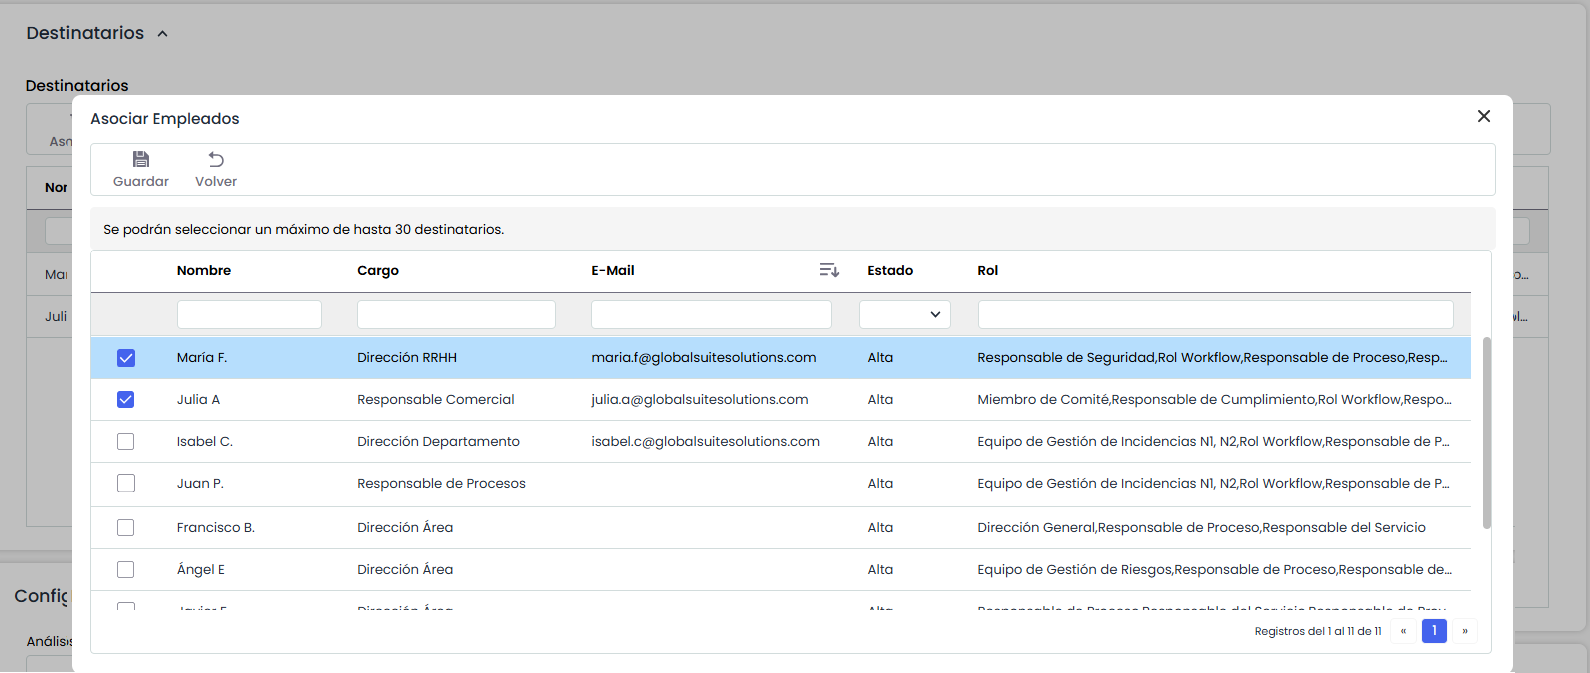Screen dimensions: 1590x673
Task: Uncheck the Julia A checkbox
Action: click(x=126, y=400)
